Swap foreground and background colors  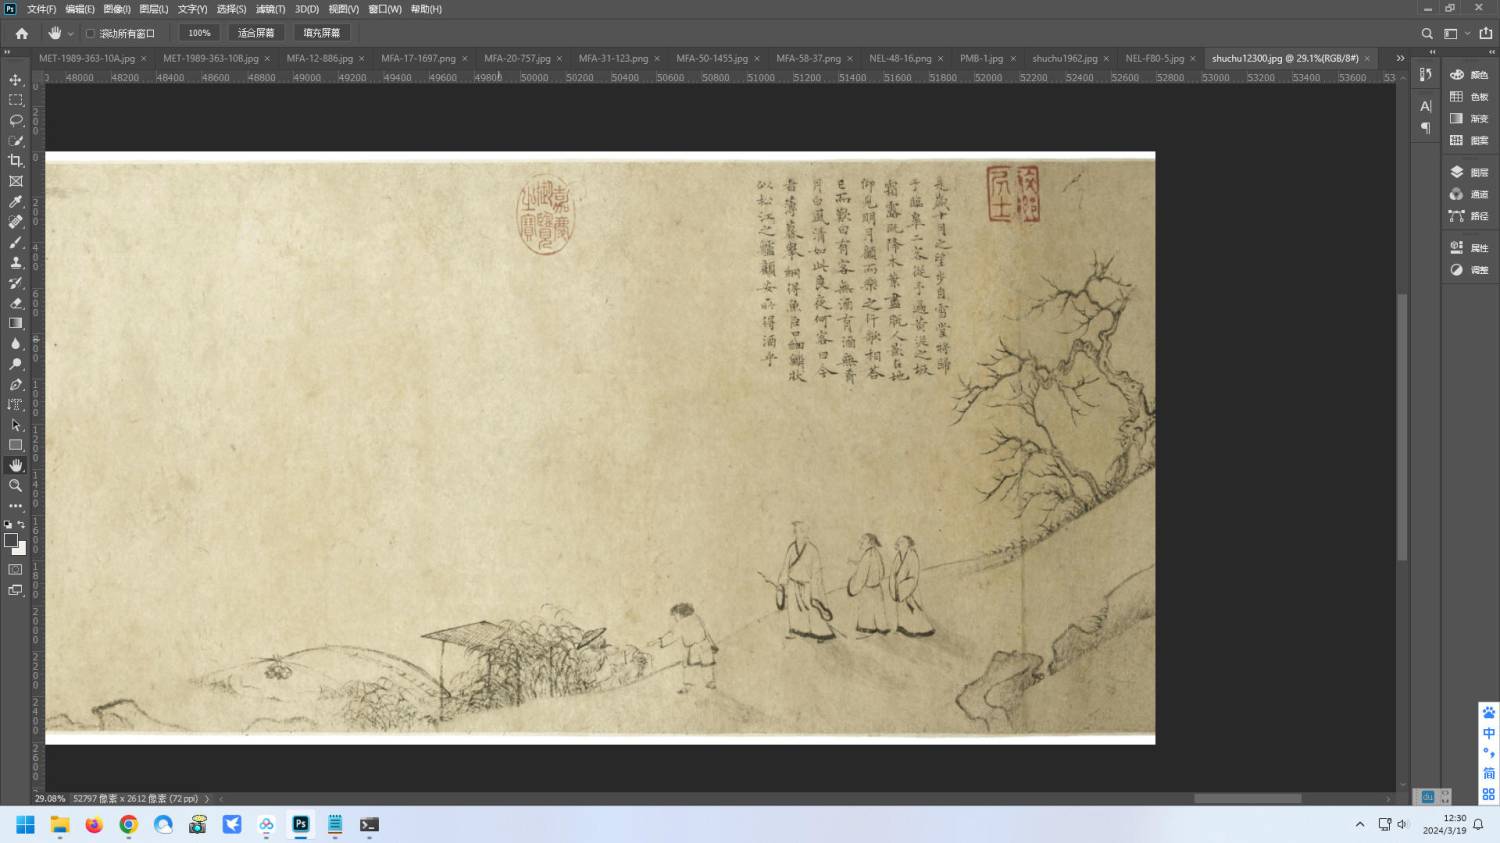[x=21, y=524]
